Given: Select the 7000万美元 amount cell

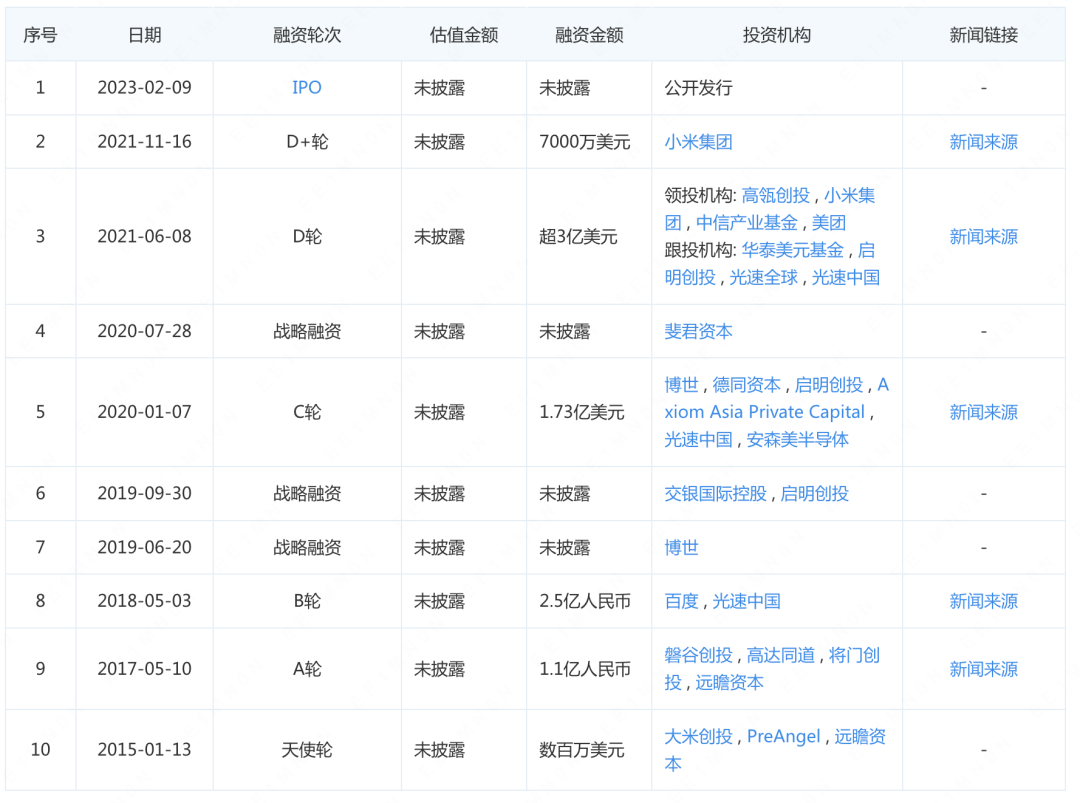Looking at the screenshot, I should tap(584, 142).
